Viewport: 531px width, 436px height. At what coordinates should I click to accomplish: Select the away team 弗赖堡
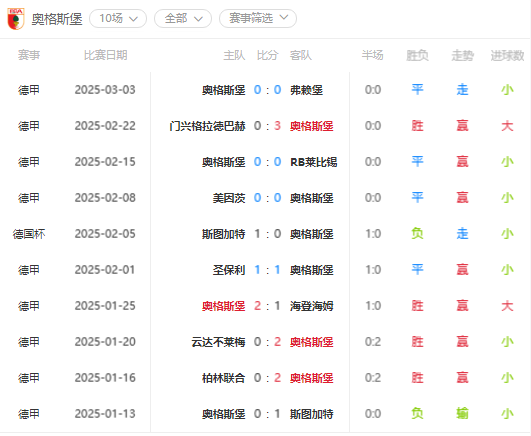(306, 90)
